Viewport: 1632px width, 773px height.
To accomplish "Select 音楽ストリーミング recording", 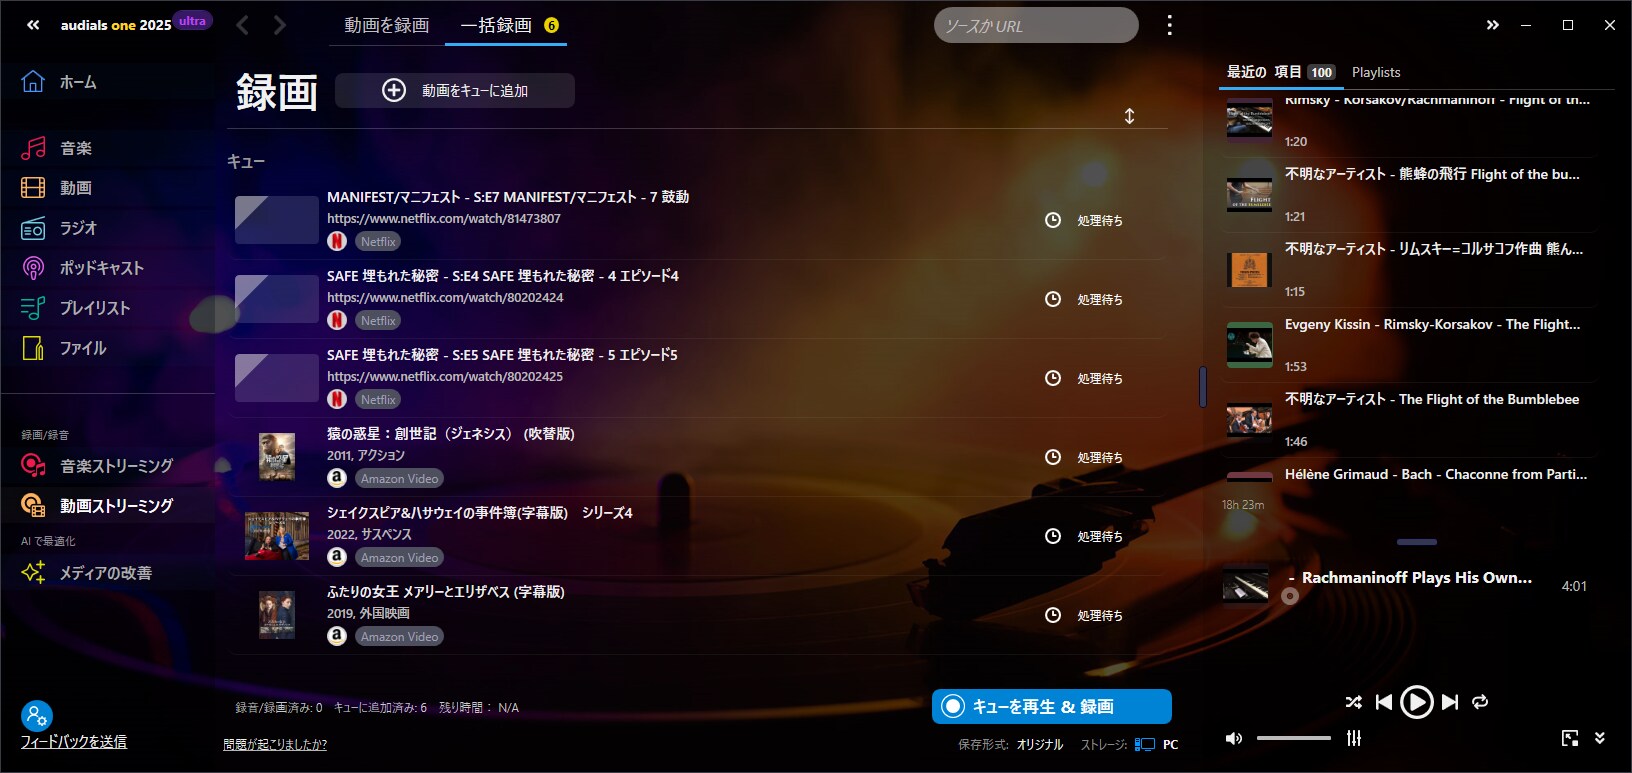I will tap(97, 466).
